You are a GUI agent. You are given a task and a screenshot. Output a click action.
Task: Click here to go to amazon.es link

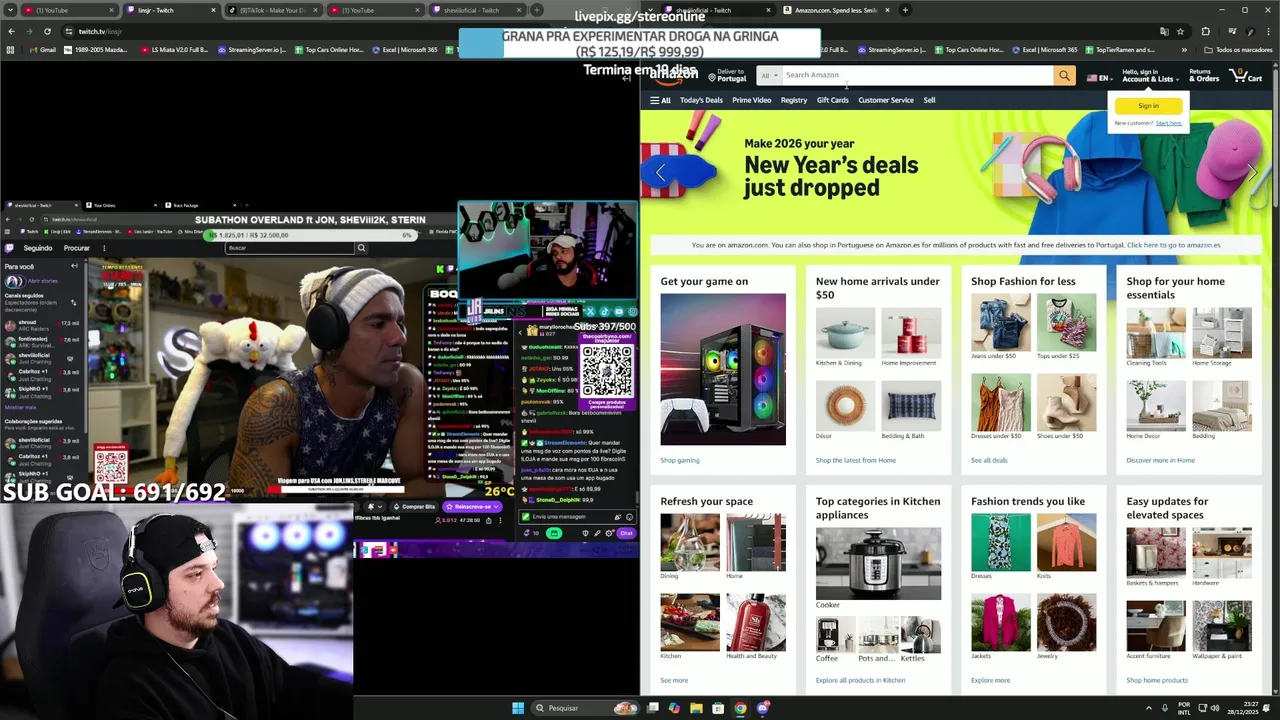1174,245
